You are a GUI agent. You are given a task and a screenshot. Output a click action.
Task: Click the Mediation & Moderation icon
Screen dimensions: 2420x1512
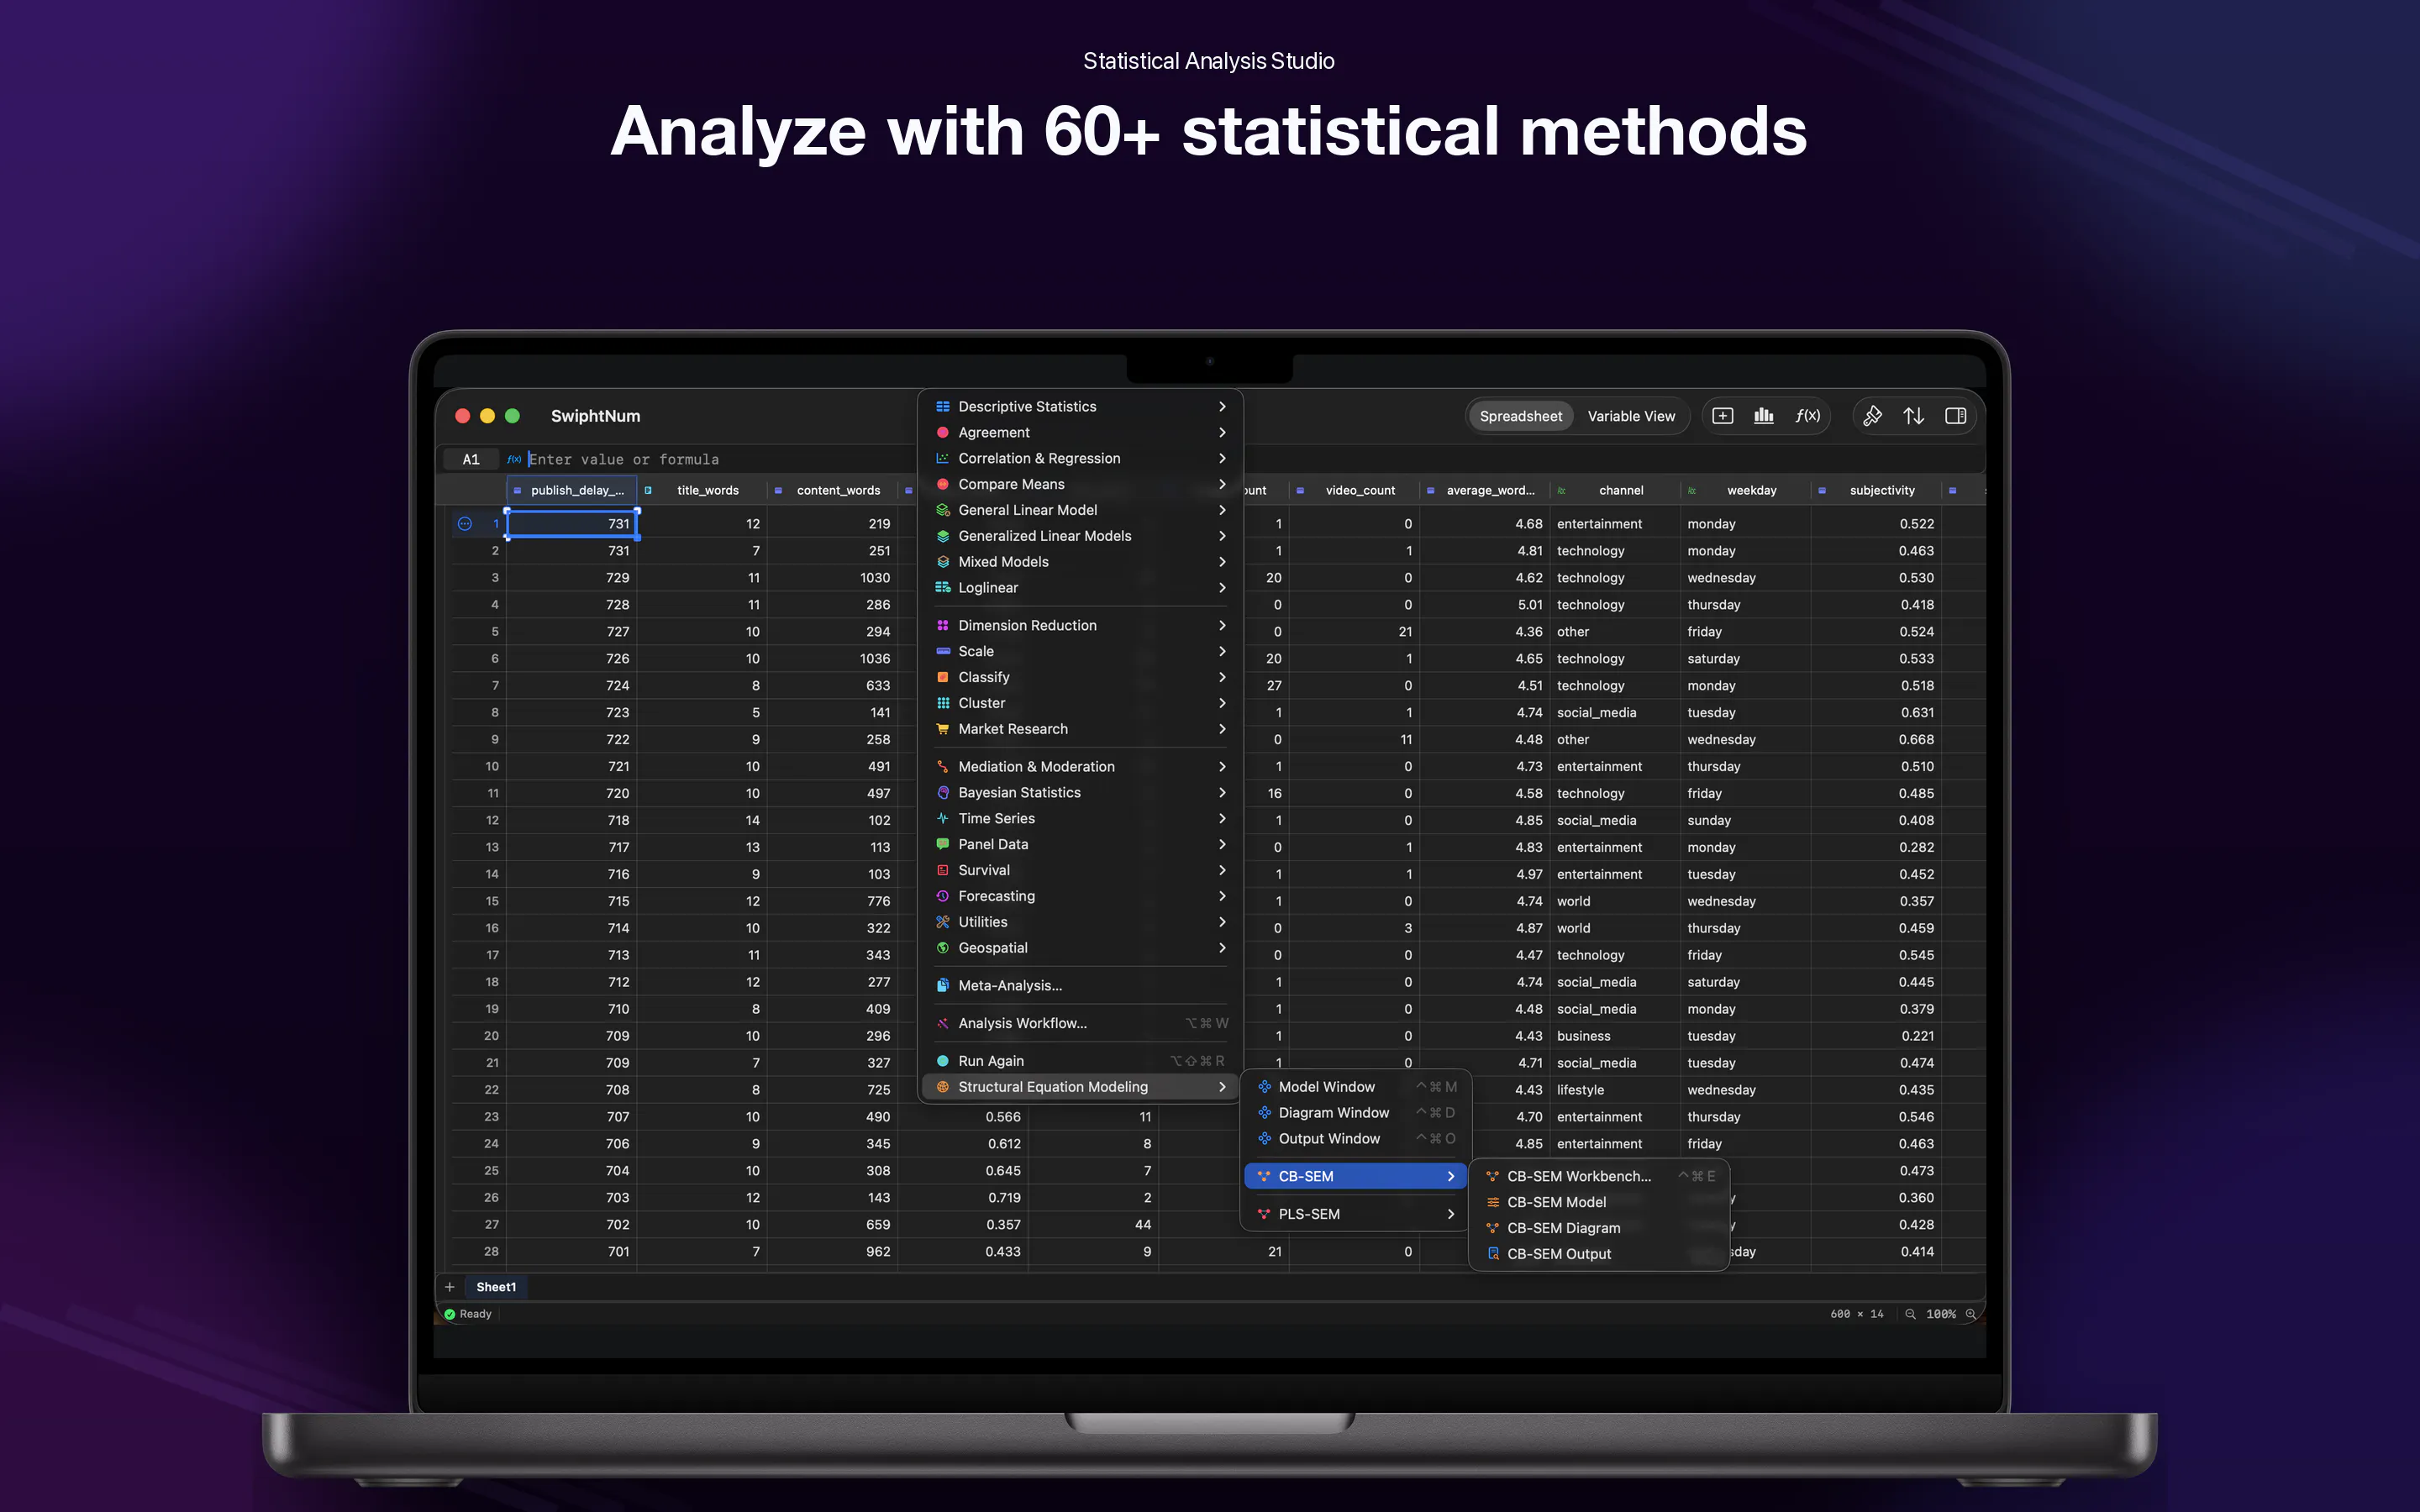point(942,766)
